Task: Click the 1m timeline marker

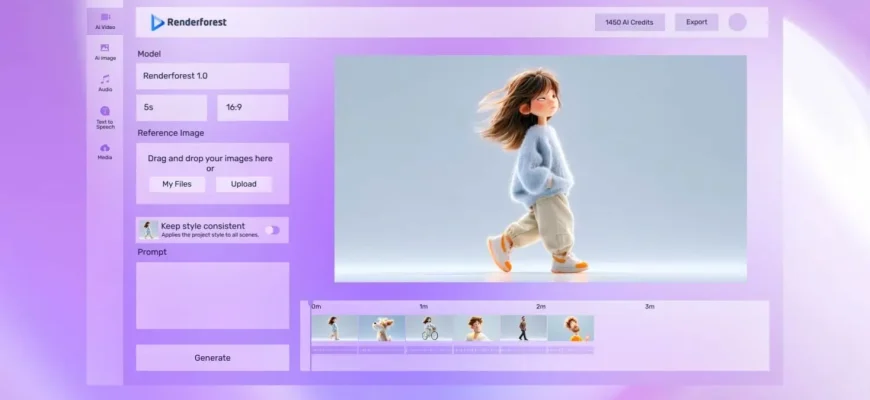Action: click(x=423, y=306)
